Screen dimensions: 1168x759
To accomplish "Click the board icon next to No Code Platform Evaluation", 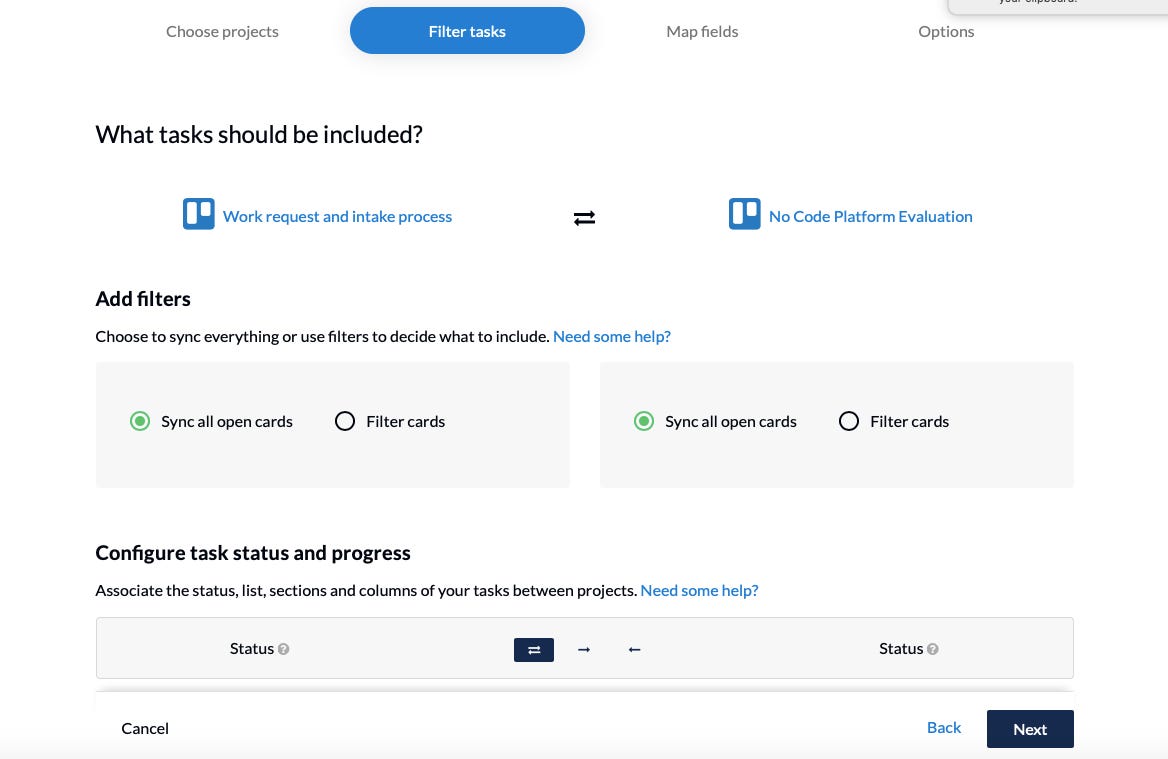I will 744,213.
